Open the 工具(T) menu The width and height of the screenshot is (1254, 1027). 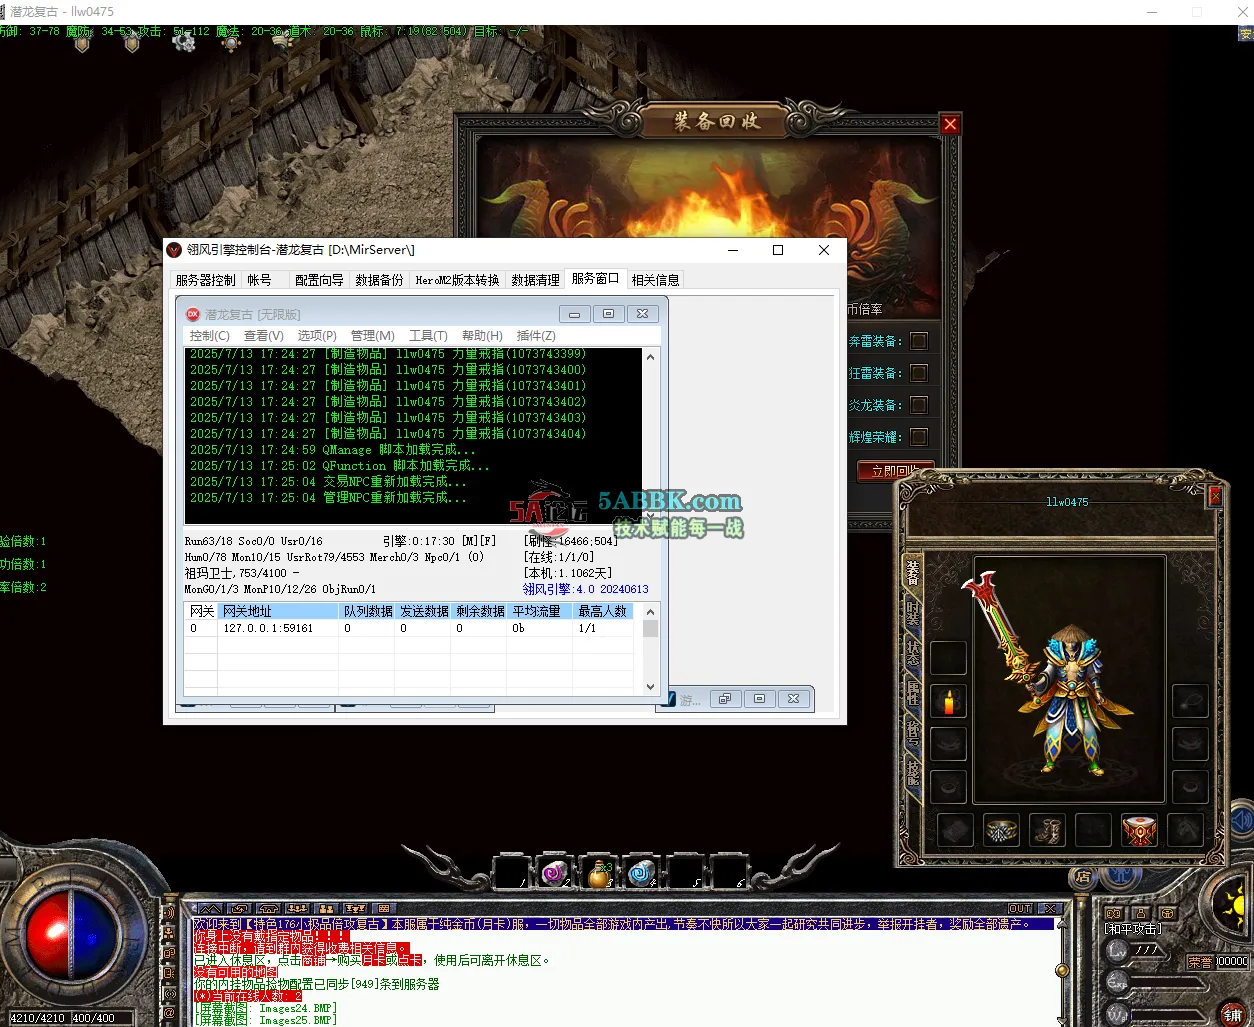(428, 336)
